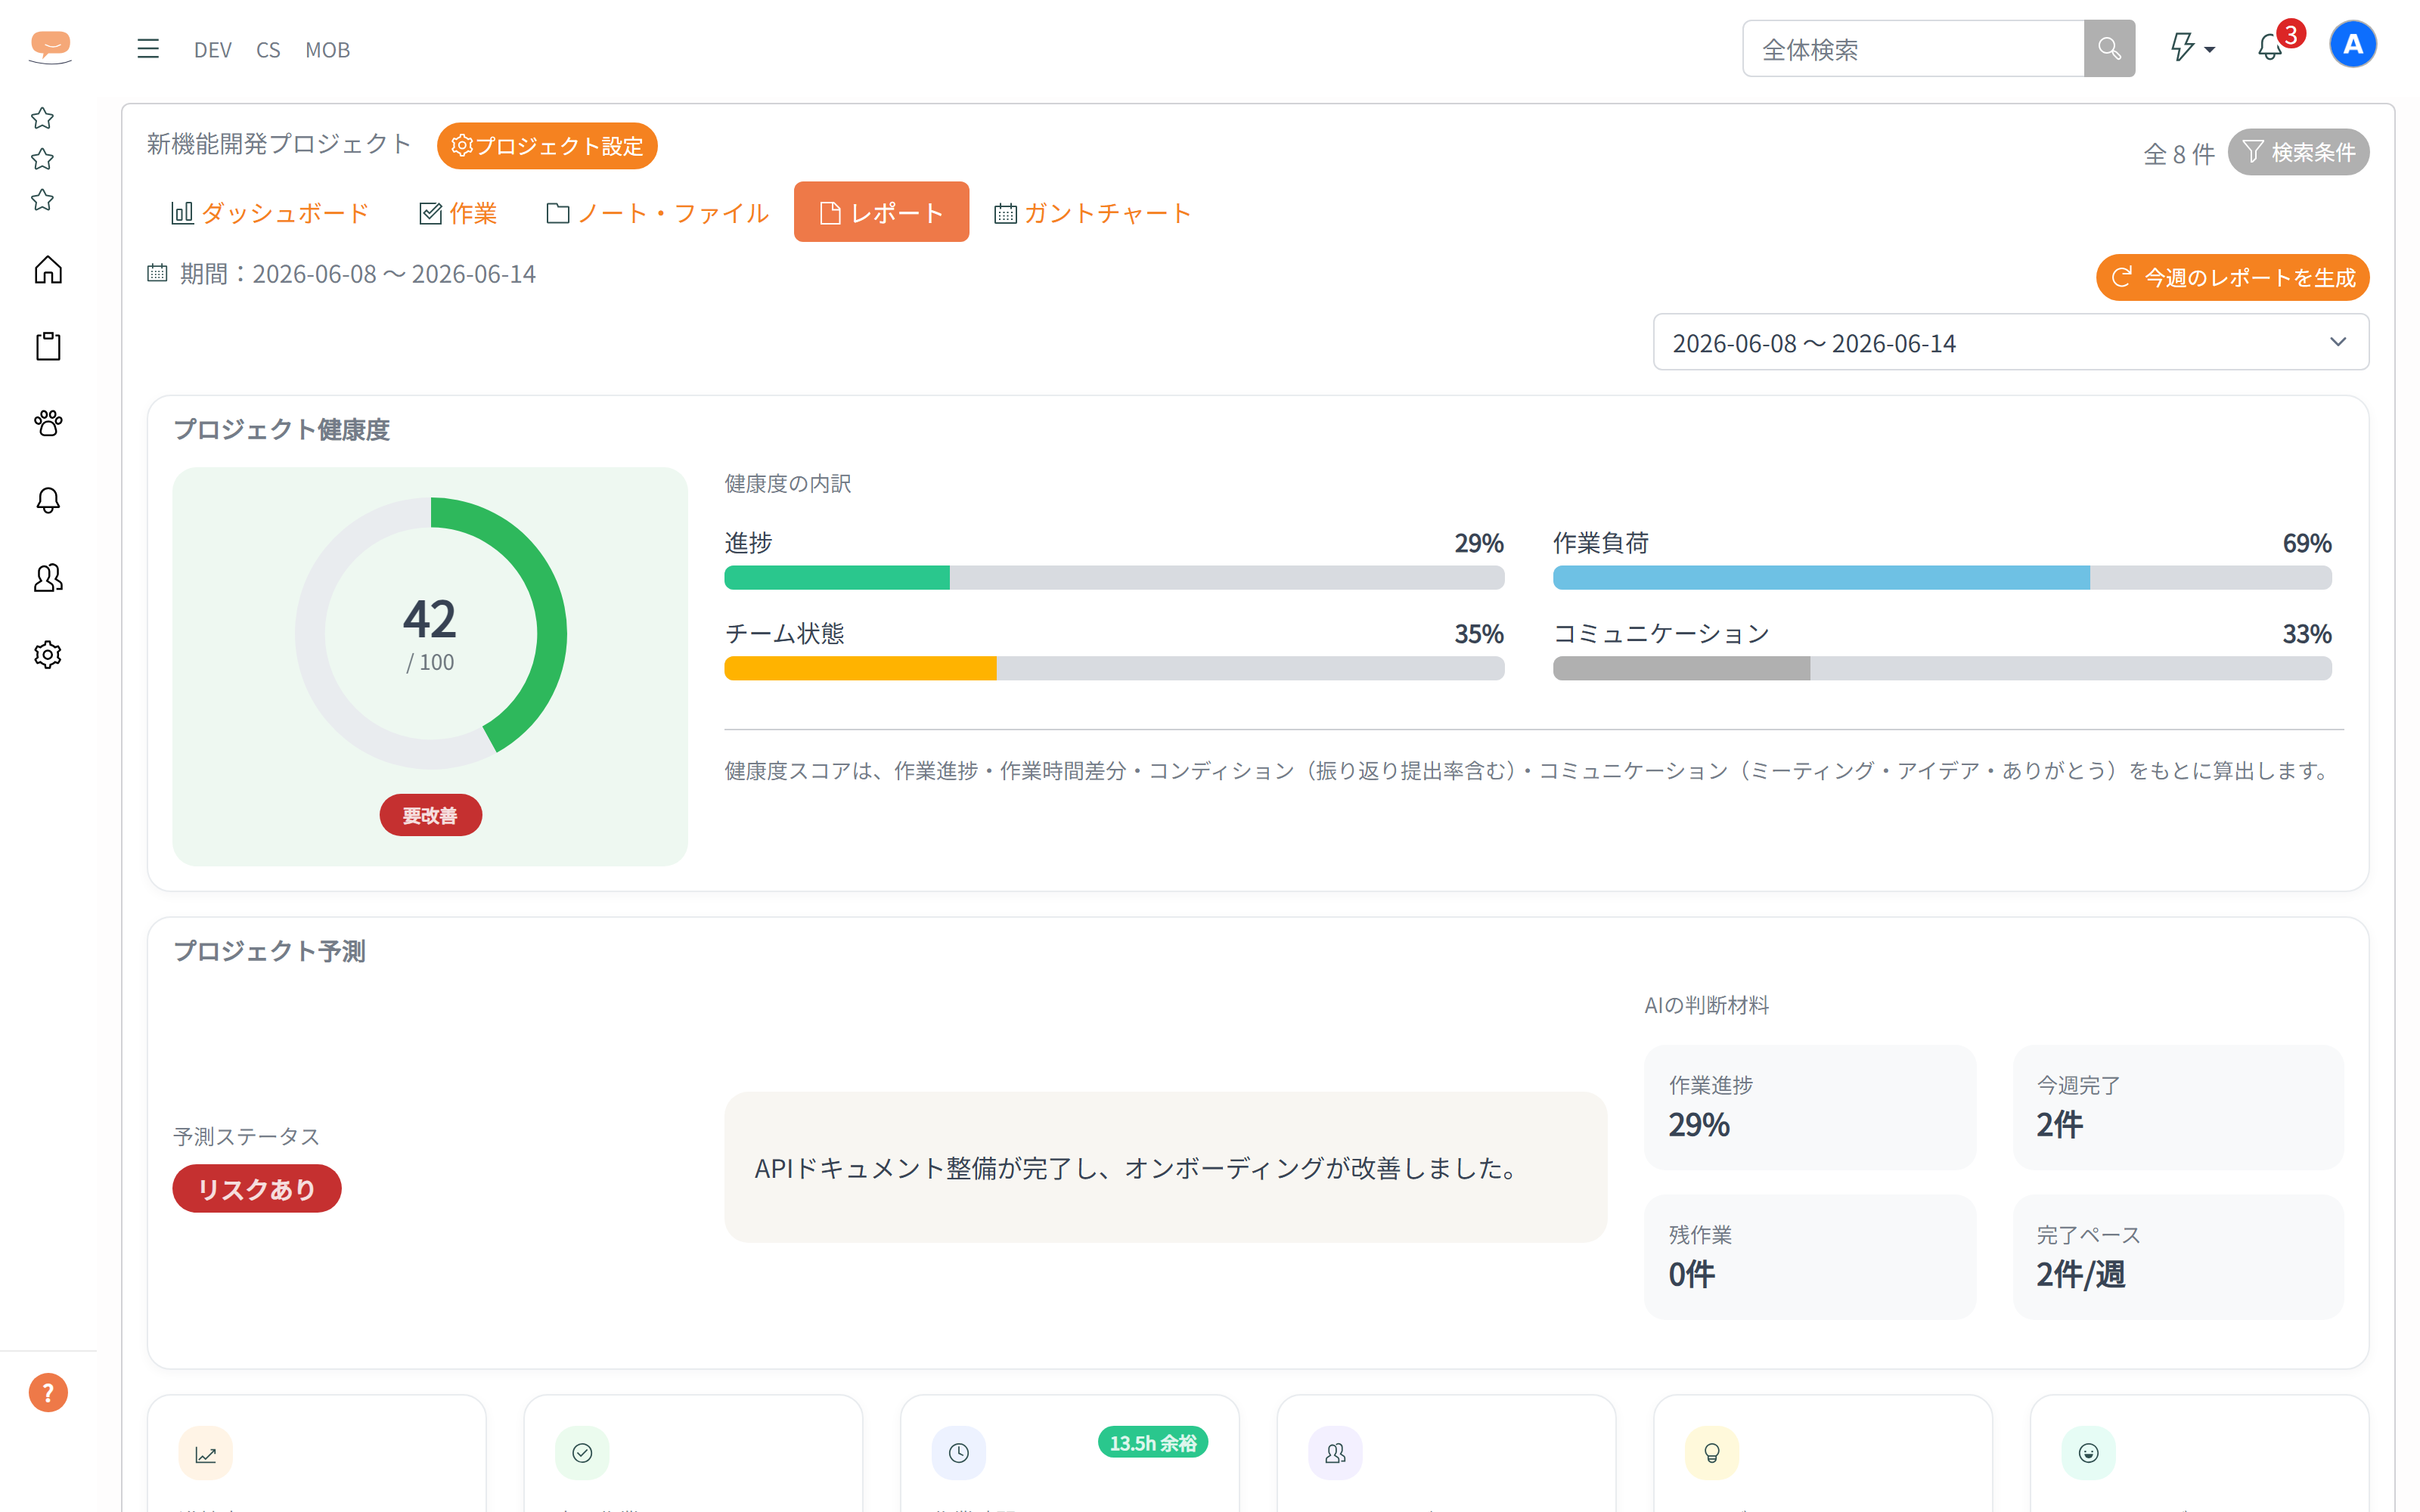Viewport: 2420px width, 1512px height.
Task: Click the first star favorite icon
Action: [x=42, y=119]
